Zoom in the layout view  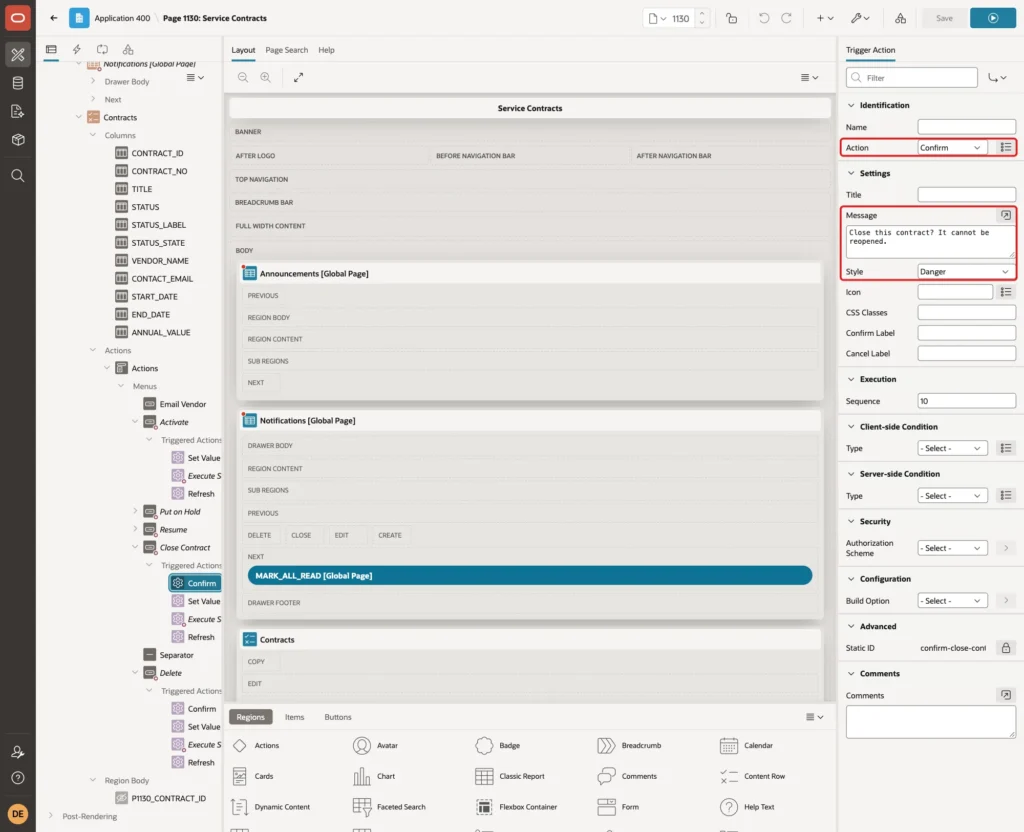(266, 77)
